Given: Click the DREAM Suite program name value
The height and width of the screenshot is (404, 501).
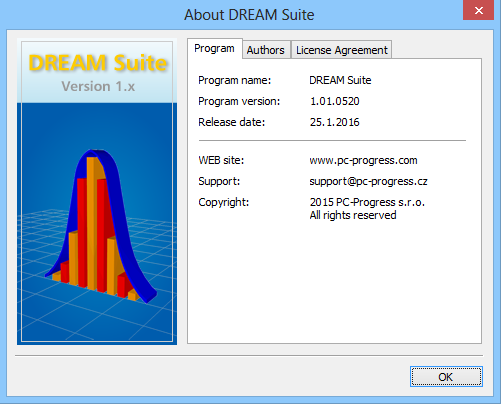Looking at the screenshot, I should point(340,80).
